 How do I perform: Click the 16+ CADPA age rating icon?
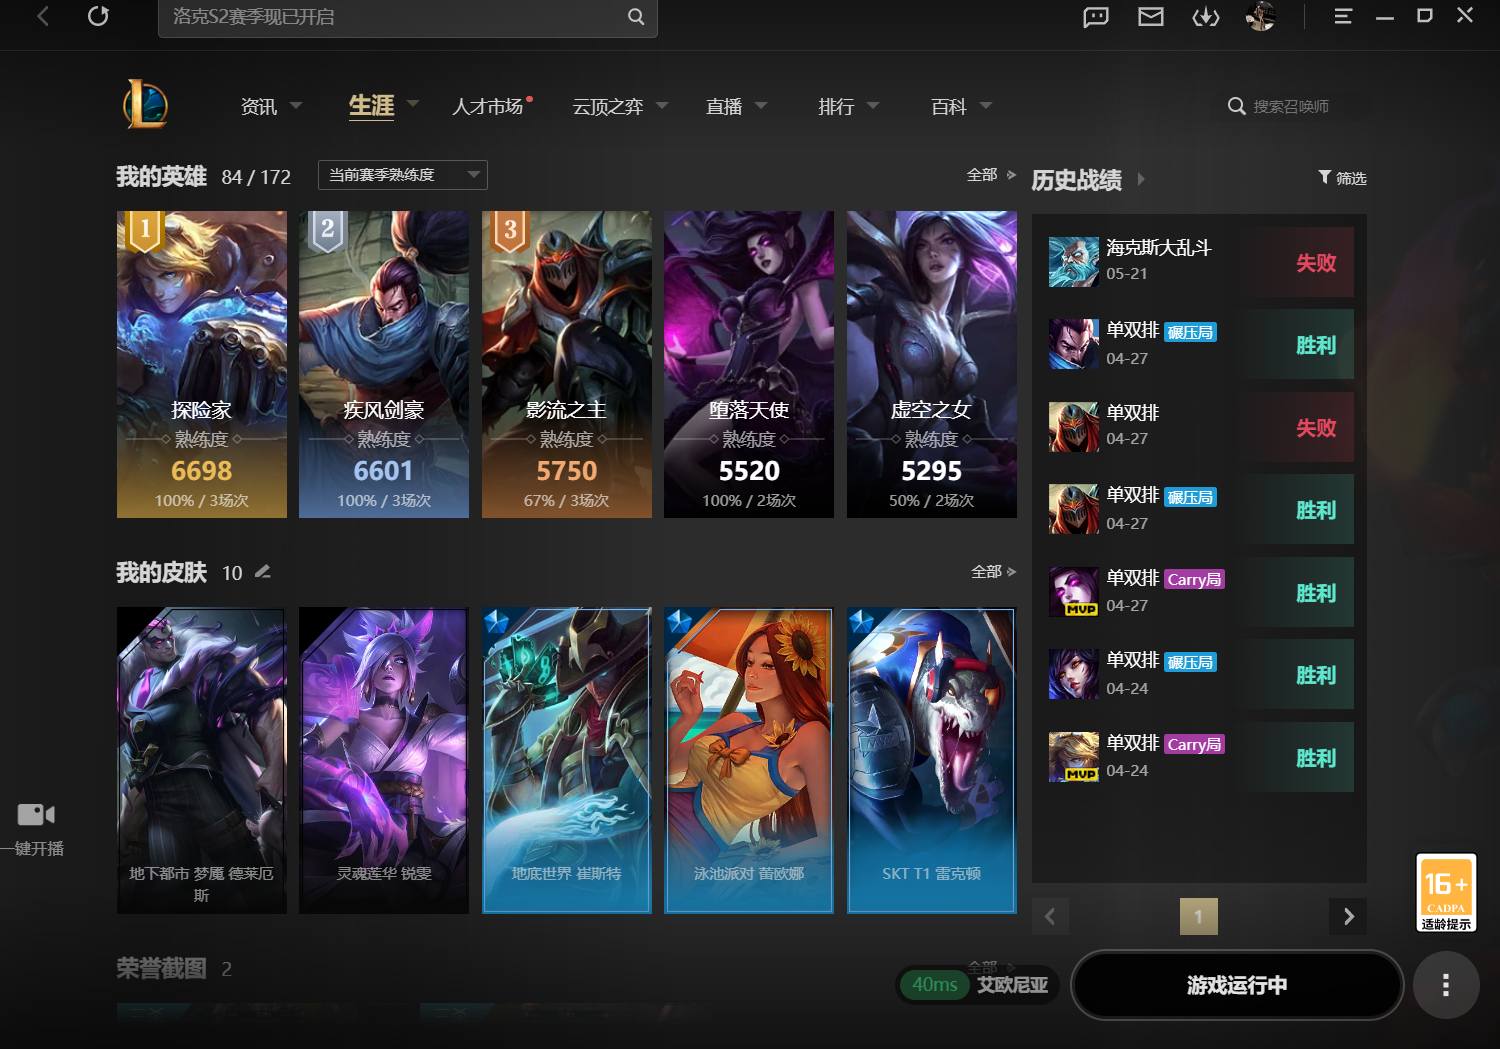[x=1446, y=892]
